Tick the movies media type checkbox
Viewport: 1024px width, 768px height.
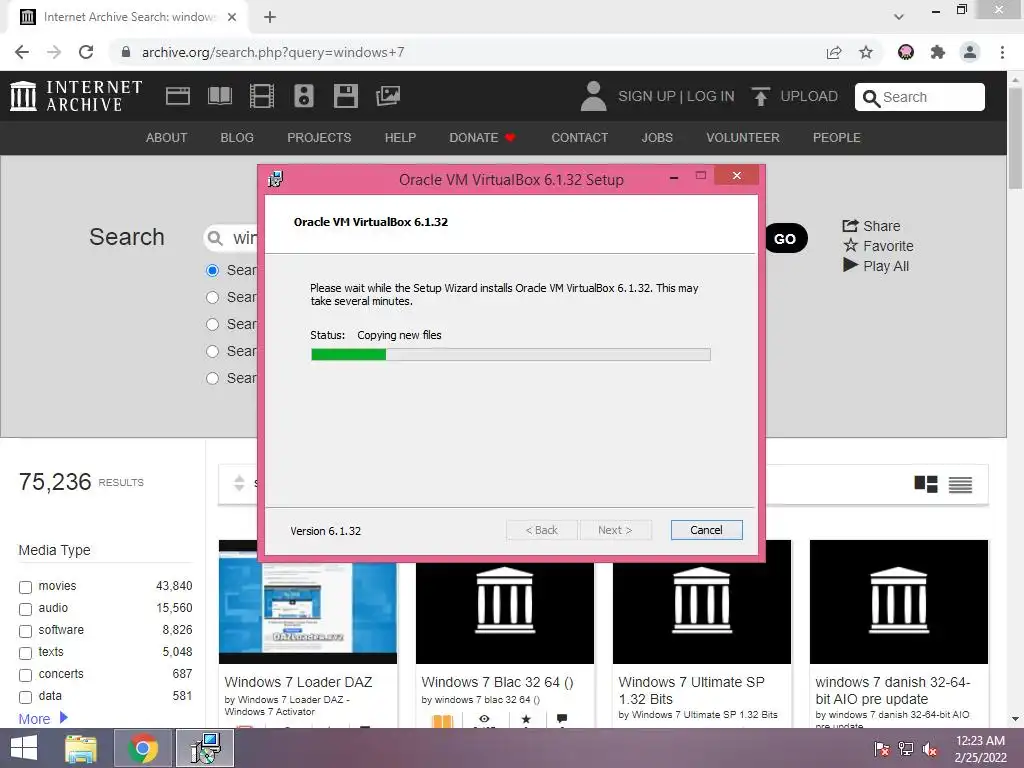[25, 587]
